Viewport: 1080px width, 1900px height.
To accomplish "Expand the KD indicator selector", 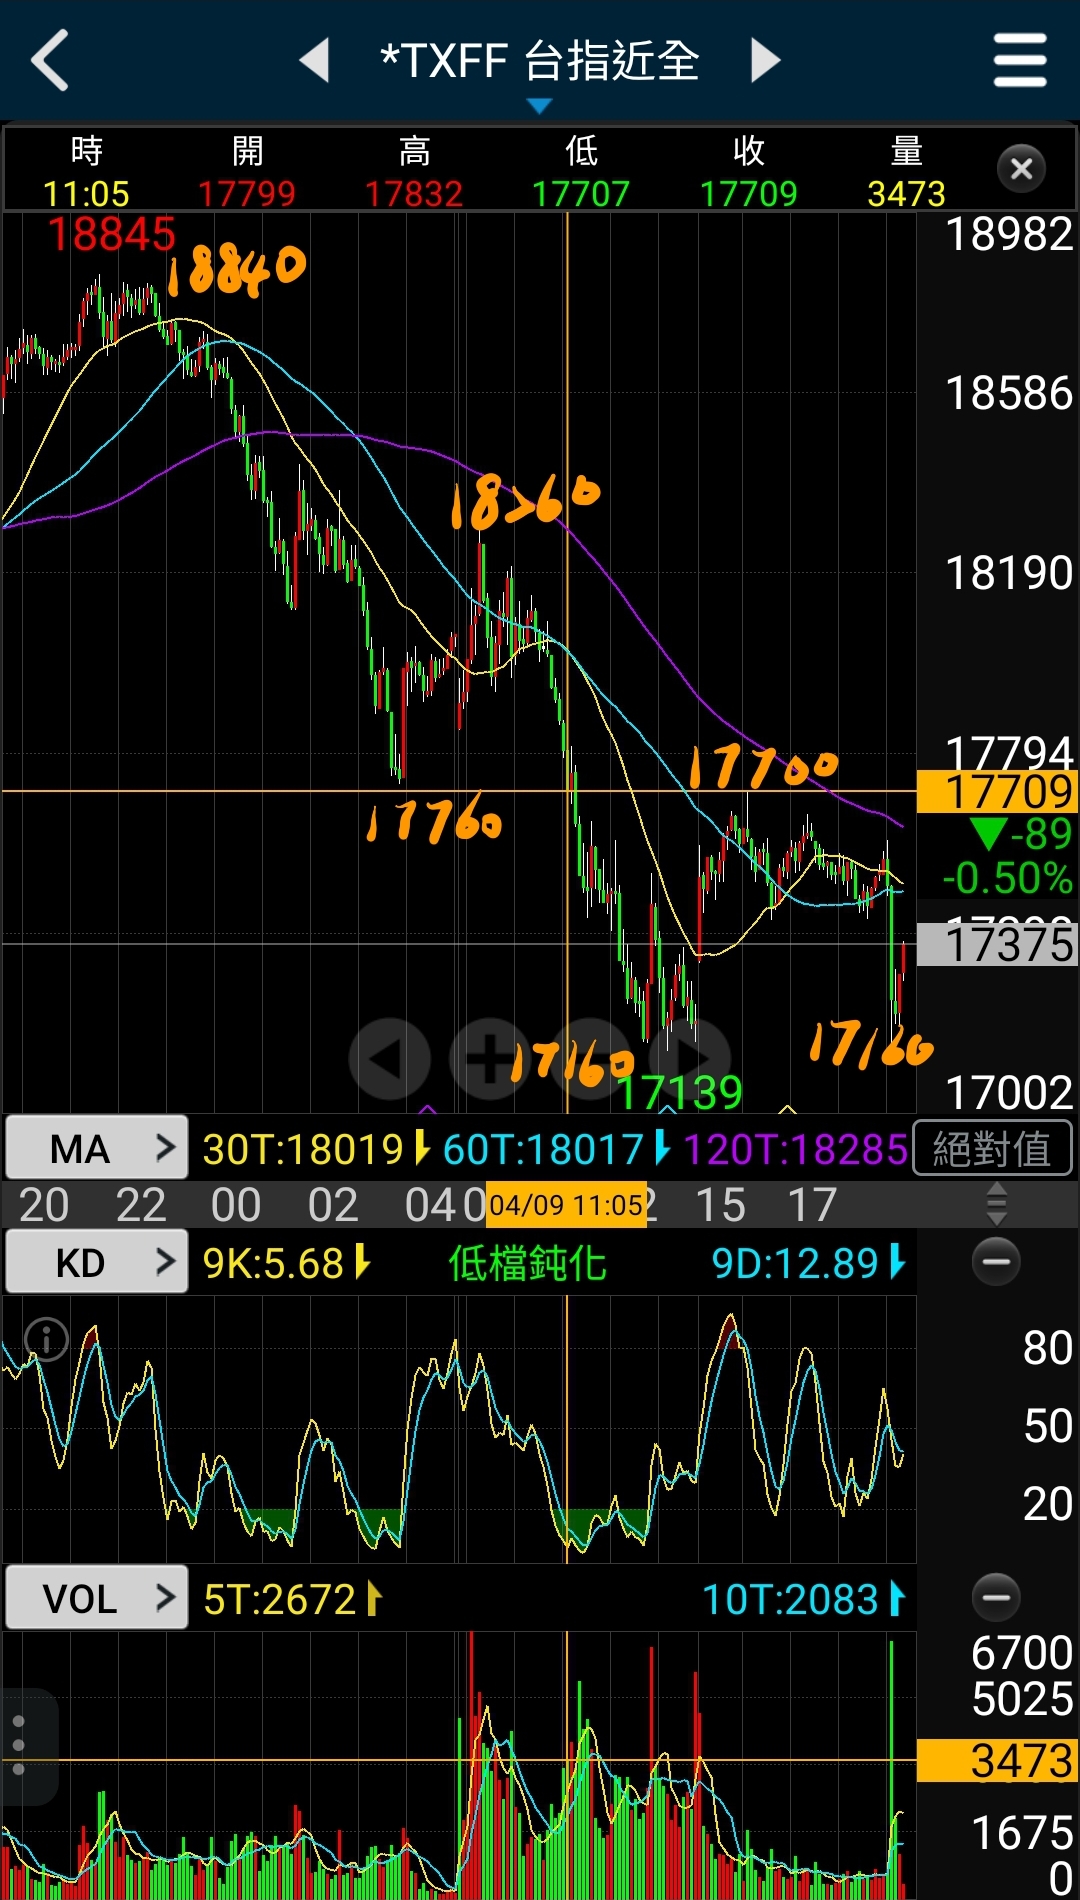I will point(96,1263).
